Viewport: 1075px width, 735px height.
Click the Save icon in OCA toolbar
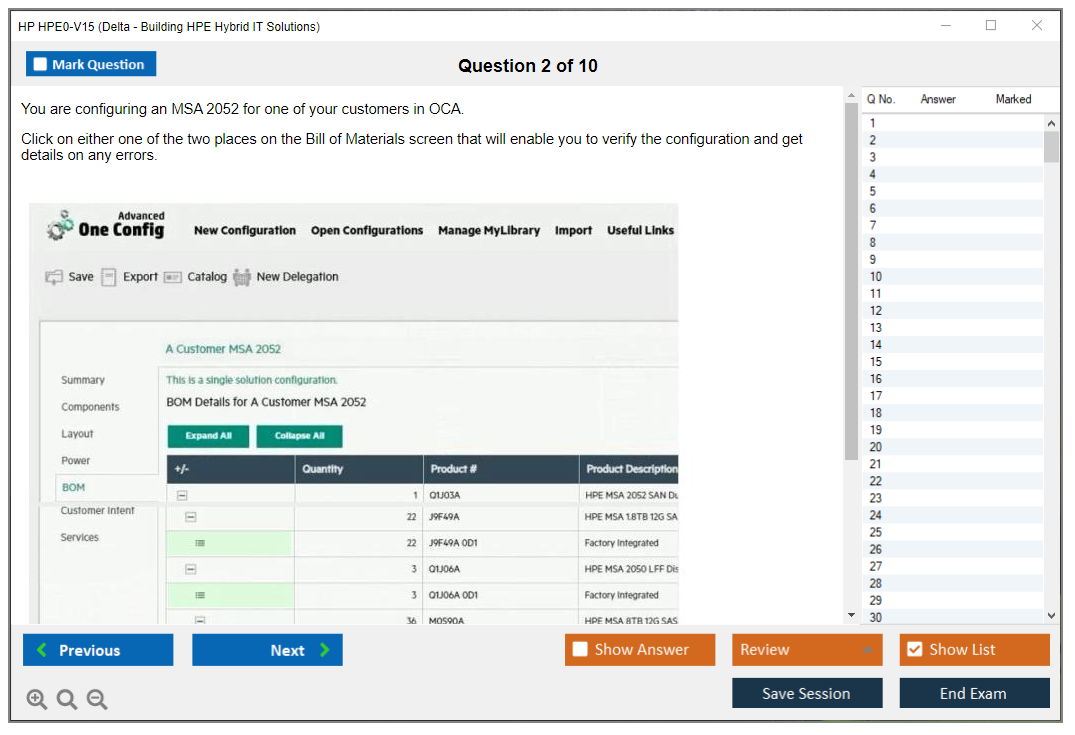(x=54, y=277)
